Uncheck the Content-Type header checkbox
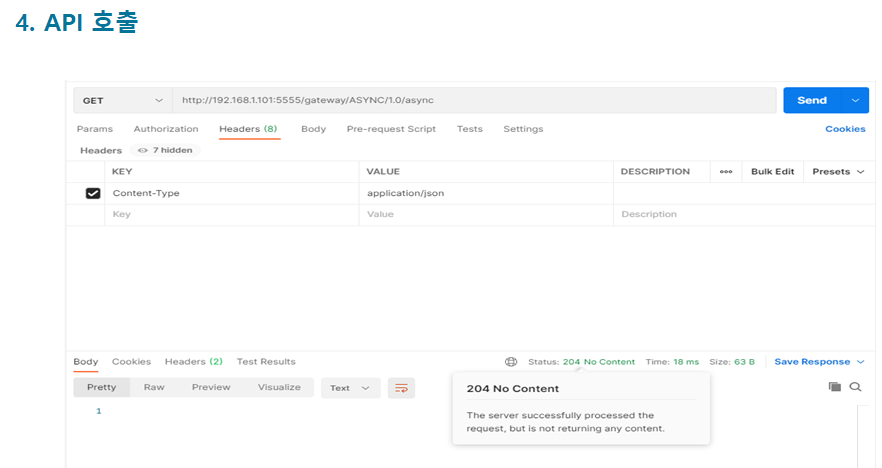The width and height of the screenshot is (882, 468). [93, 193]
